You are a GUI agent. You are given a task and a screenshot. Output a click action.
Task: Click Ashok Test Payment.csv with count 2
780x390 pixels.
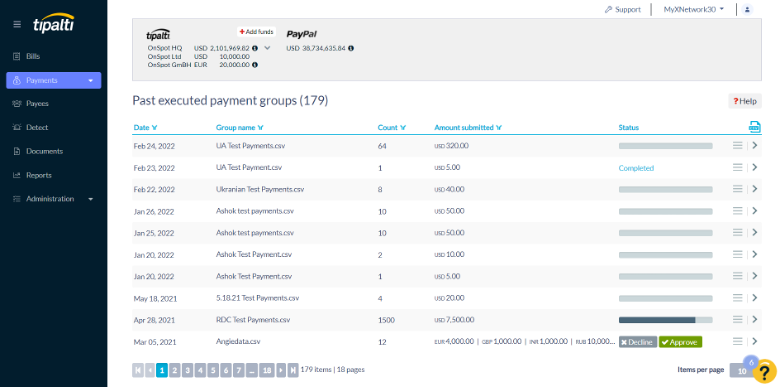point(254,255)
